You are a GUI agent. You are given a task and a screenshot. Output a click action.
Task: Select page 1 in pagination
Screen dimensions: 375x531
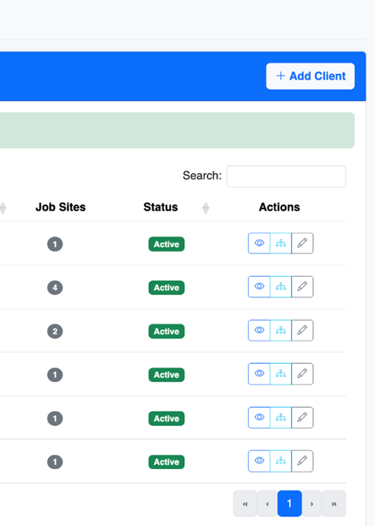(x=289, y=504)
